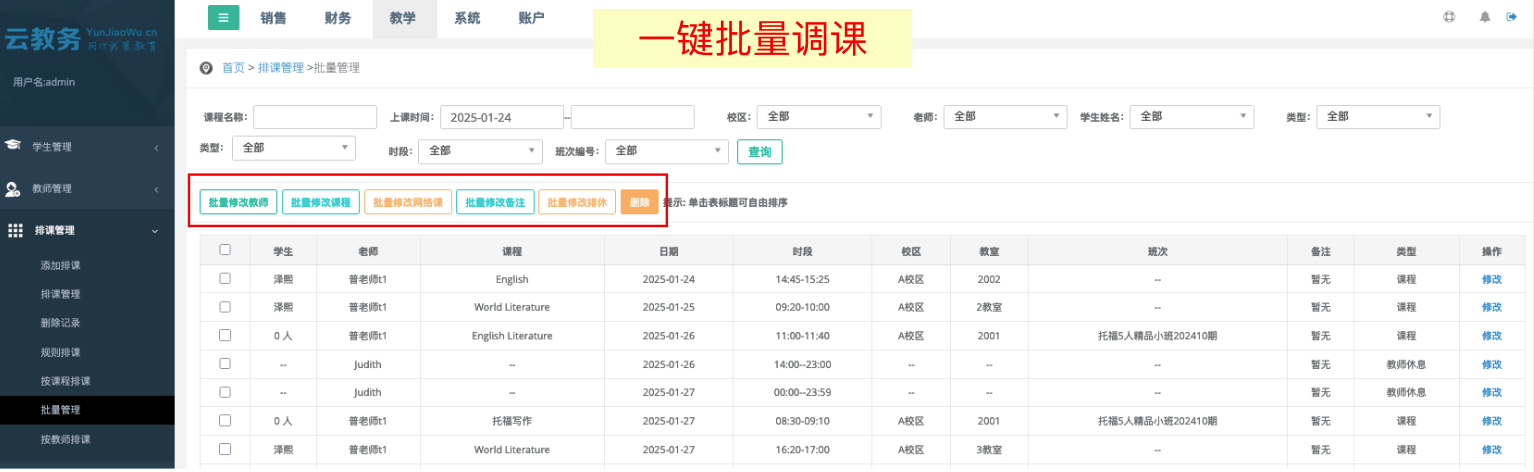This screenshot has height=472, width=1534.
Task: Switch to the 教学 top tab
Action: coord(404,18)
